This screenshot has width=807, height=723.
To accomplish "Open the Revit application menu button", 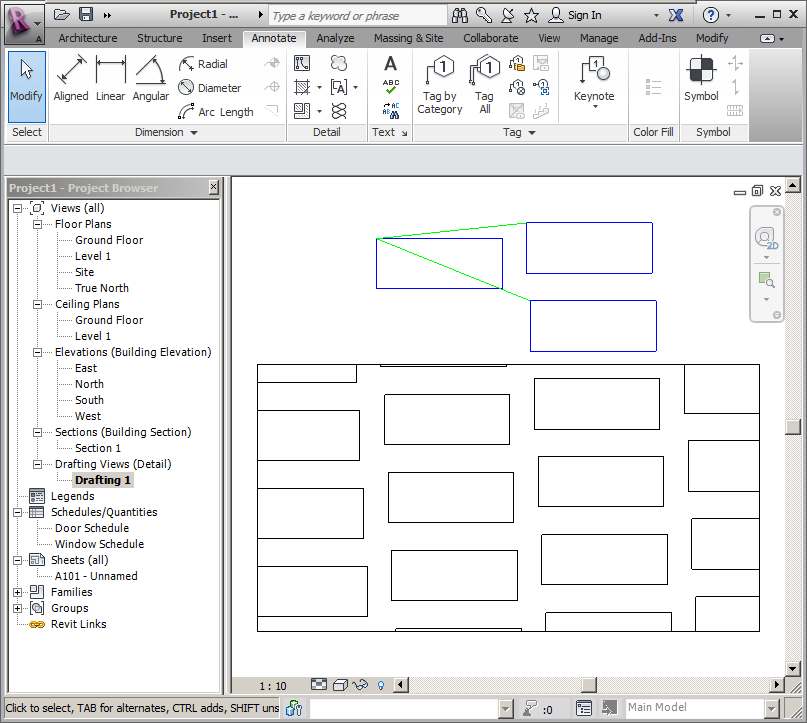I will click(24, 24).
